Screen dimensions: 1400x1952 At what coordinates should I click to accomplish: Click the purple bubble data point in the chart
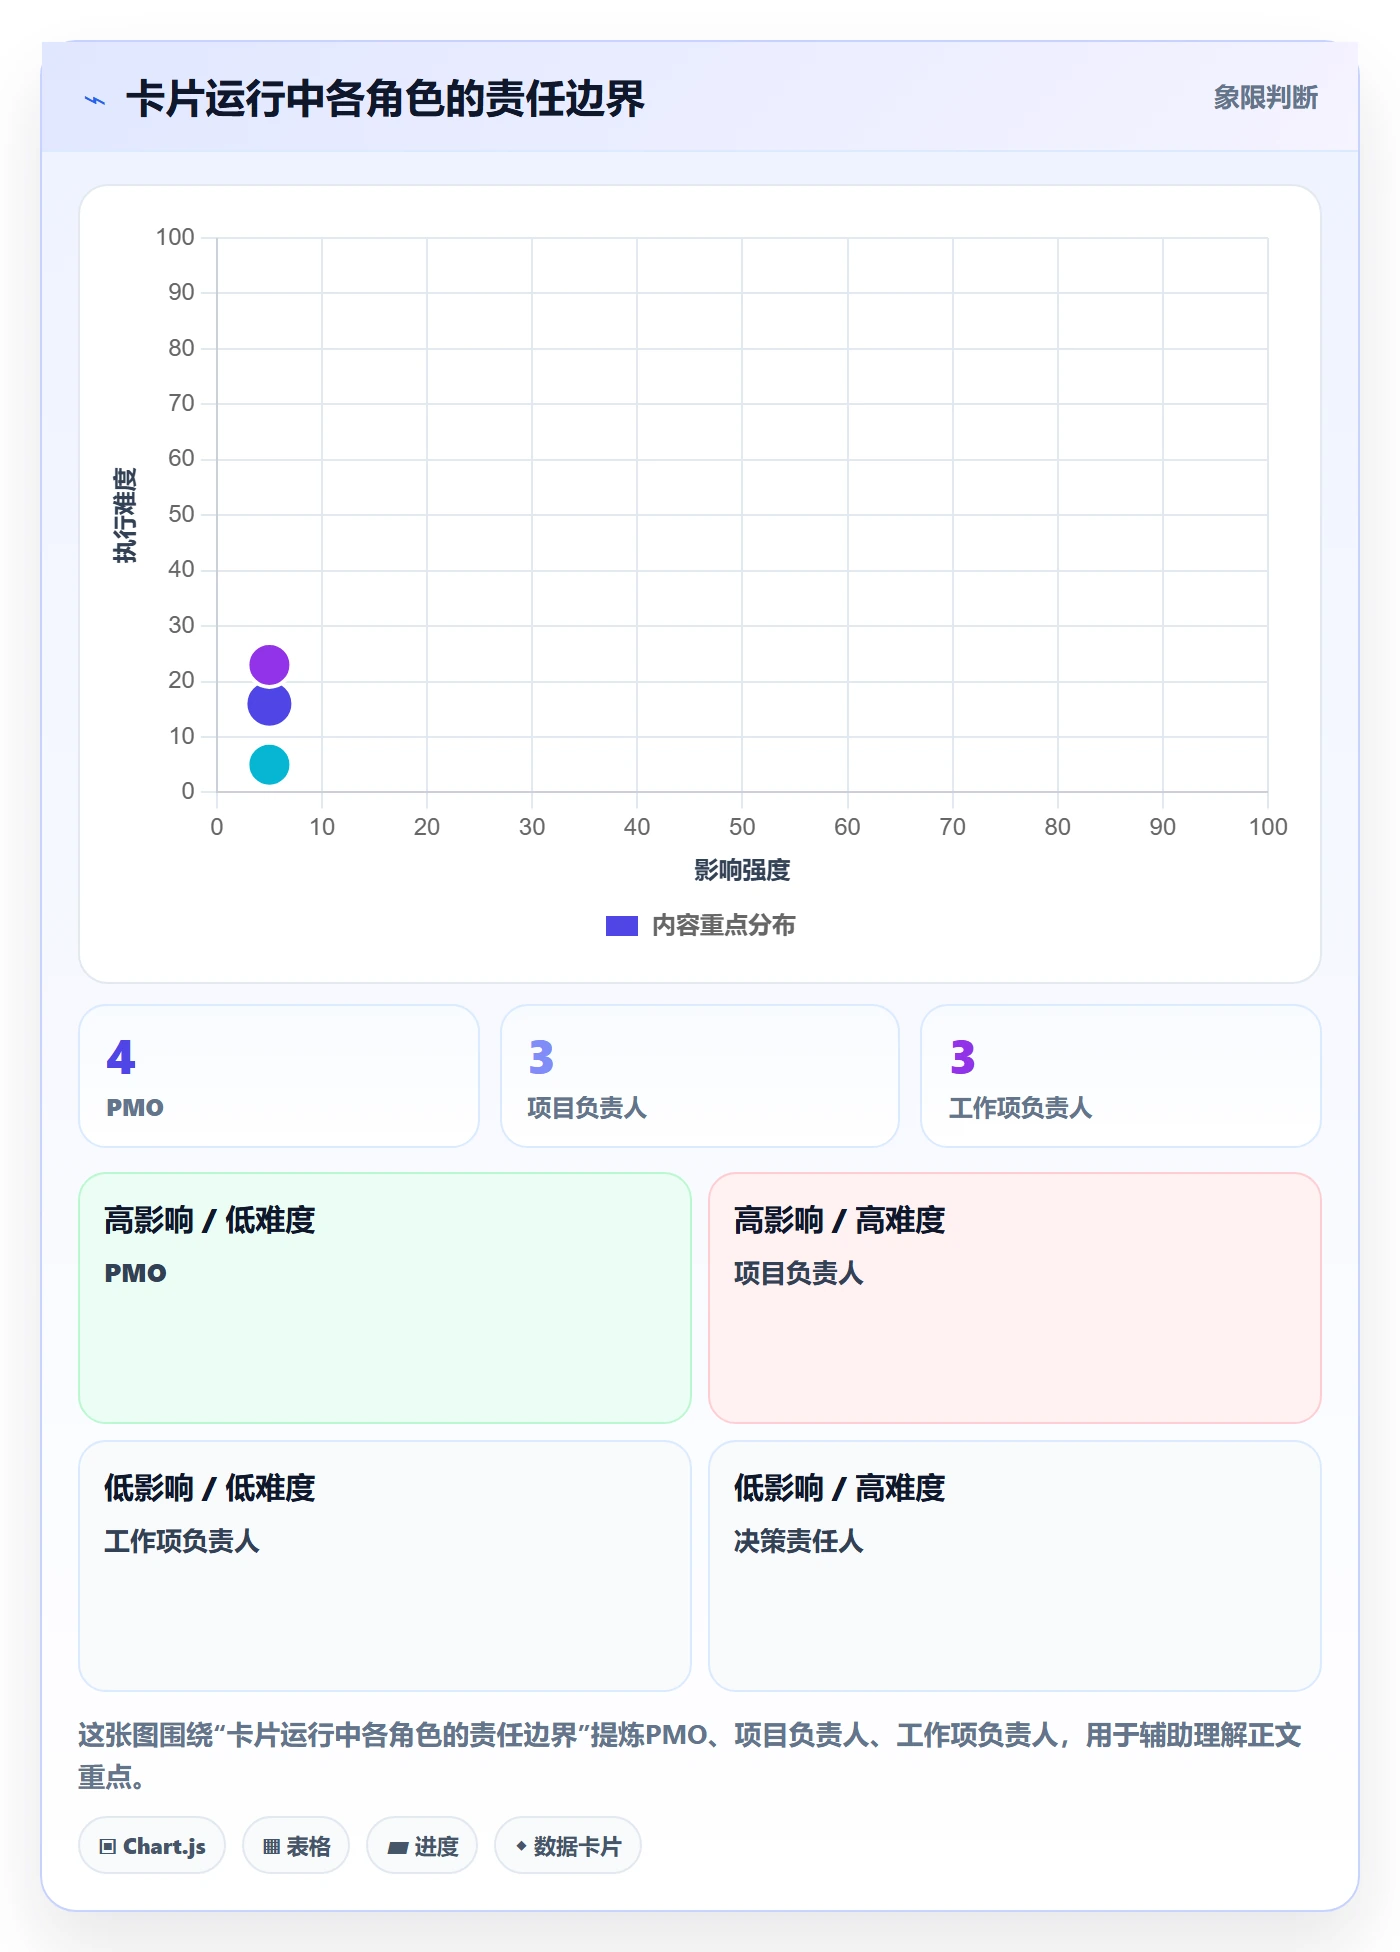[x=269, y=664]
